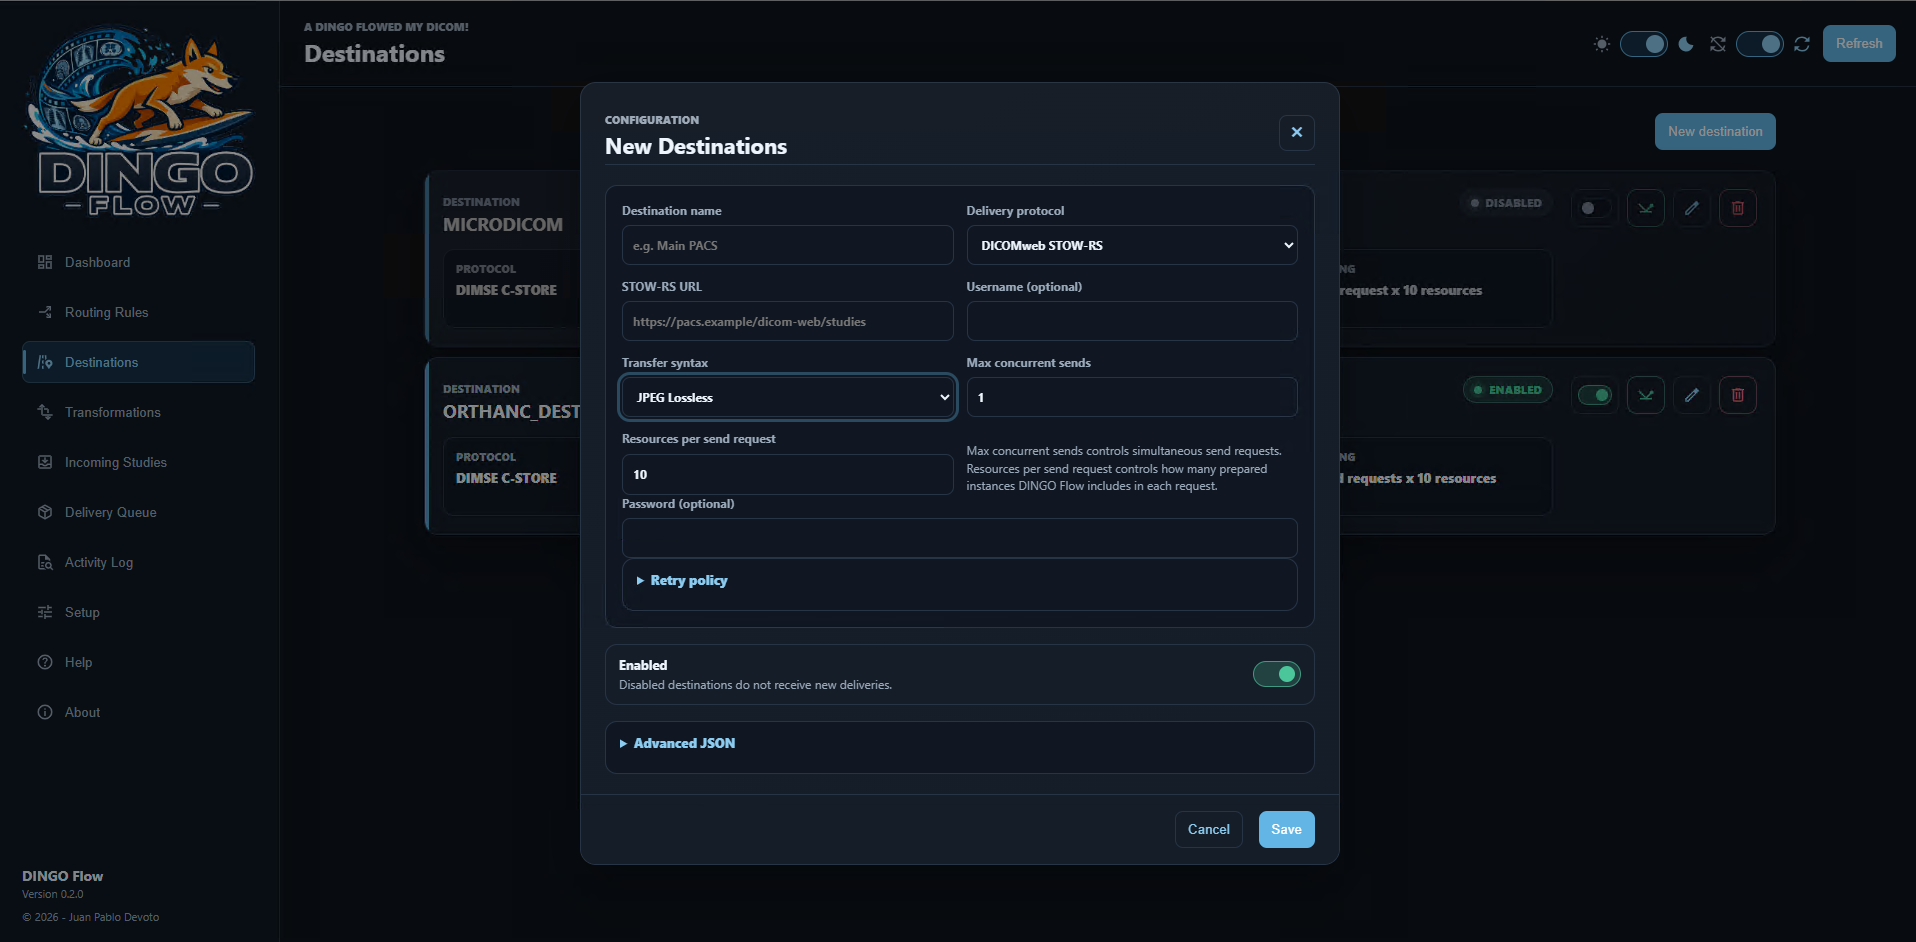This screenshot has width=1916, height=942.
Task: Click the Max concurrent sends field
Action: [1132, 397]
